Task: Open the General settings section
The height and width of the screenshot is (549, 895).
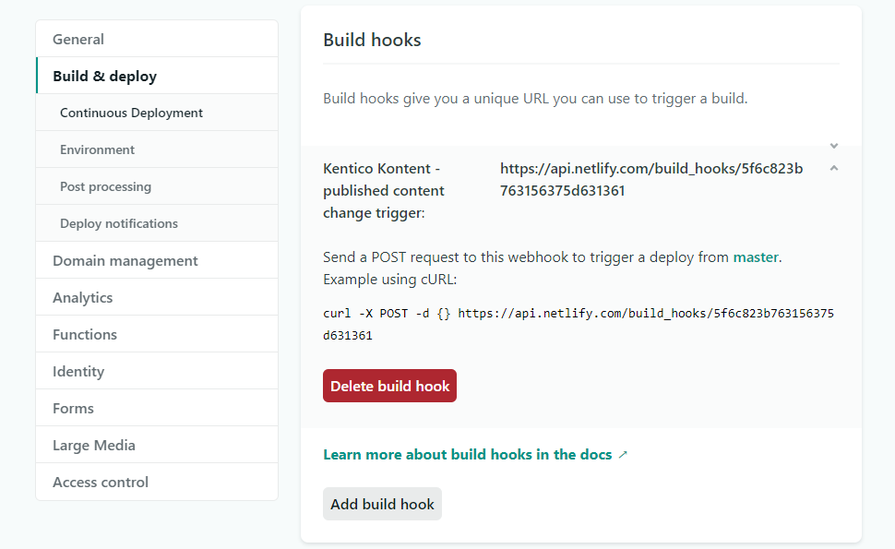Action: (x=78, y=40)
